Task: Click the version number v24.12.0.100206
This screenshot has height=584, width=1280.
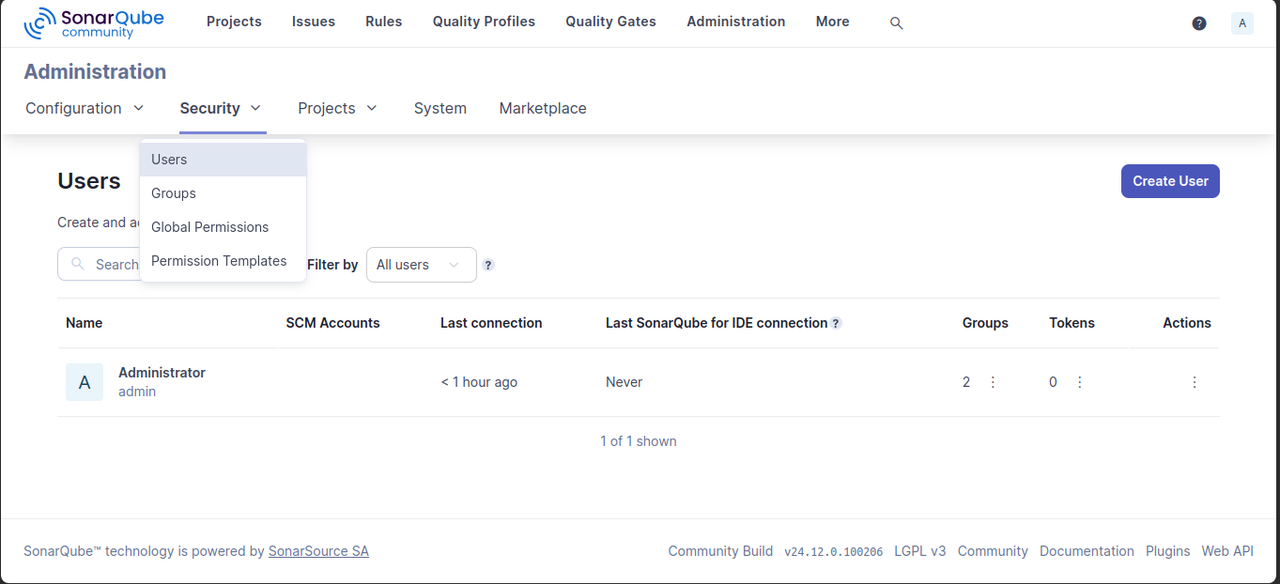Action: [833, 551]
